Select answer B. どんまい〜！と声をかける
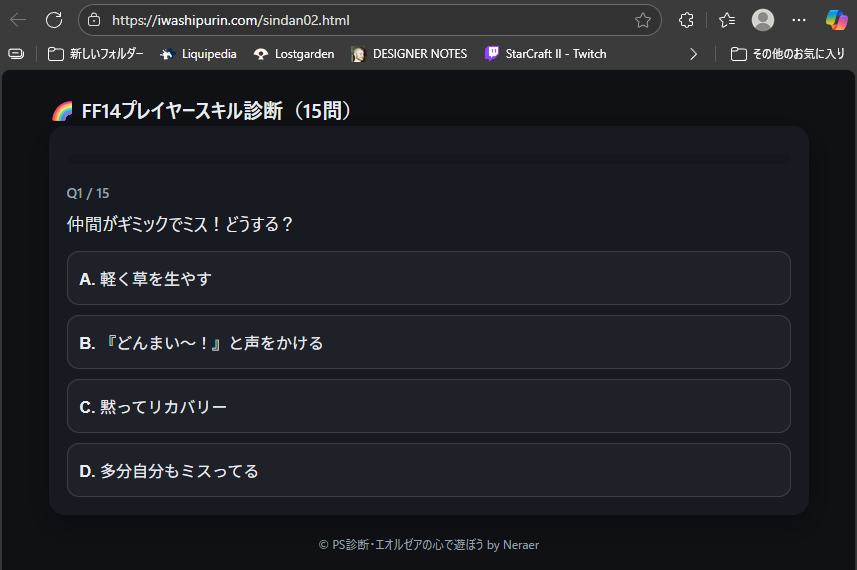 428,342
